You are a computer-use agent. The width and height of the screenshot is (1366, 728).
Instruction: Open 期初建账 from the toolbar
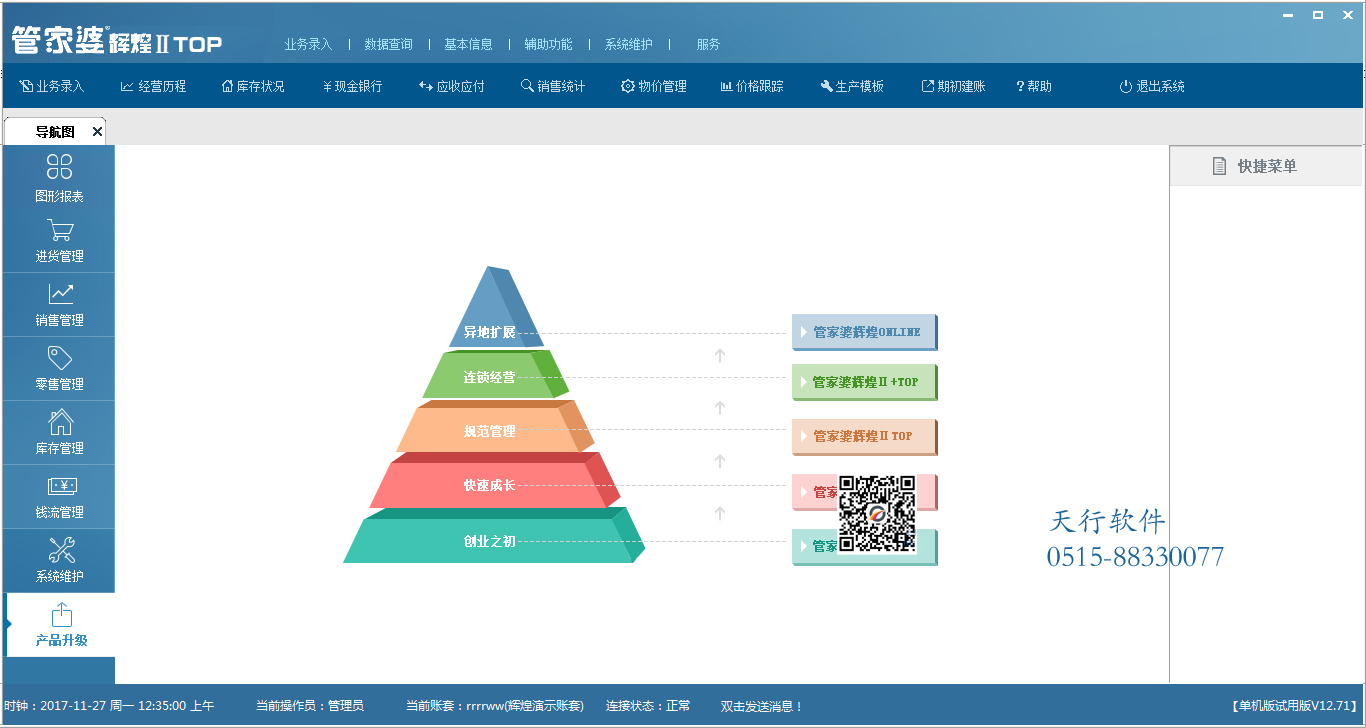(953, 86)
